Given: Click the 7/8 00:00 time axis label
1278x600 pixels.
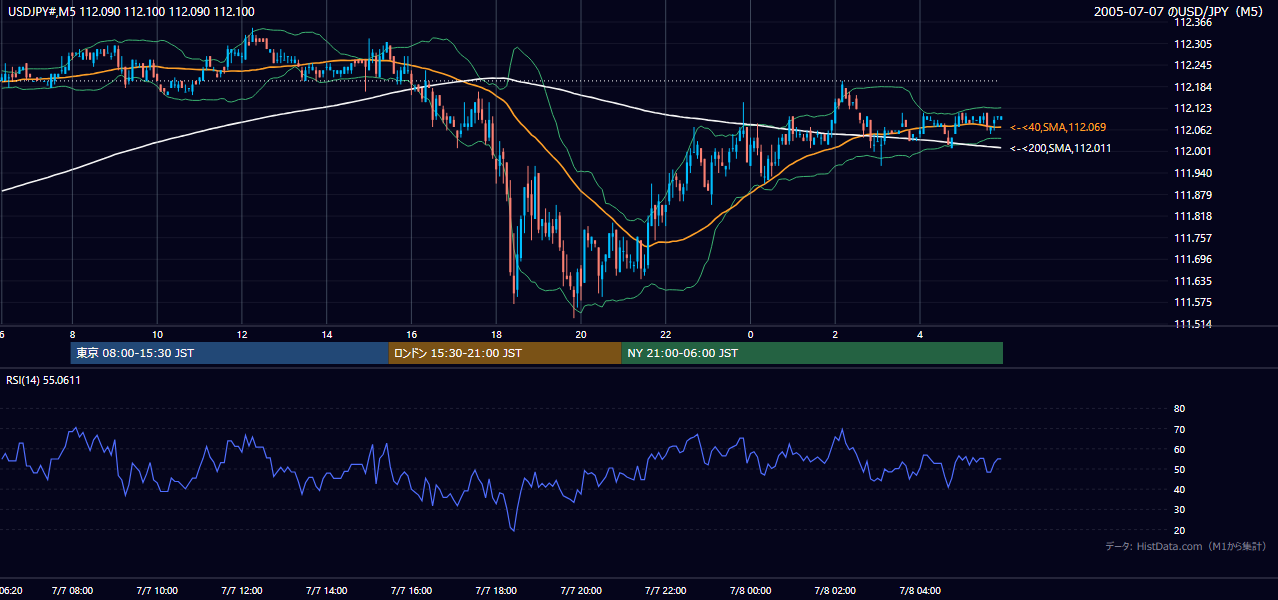Looking at the screenshot, I should (751, 591).
